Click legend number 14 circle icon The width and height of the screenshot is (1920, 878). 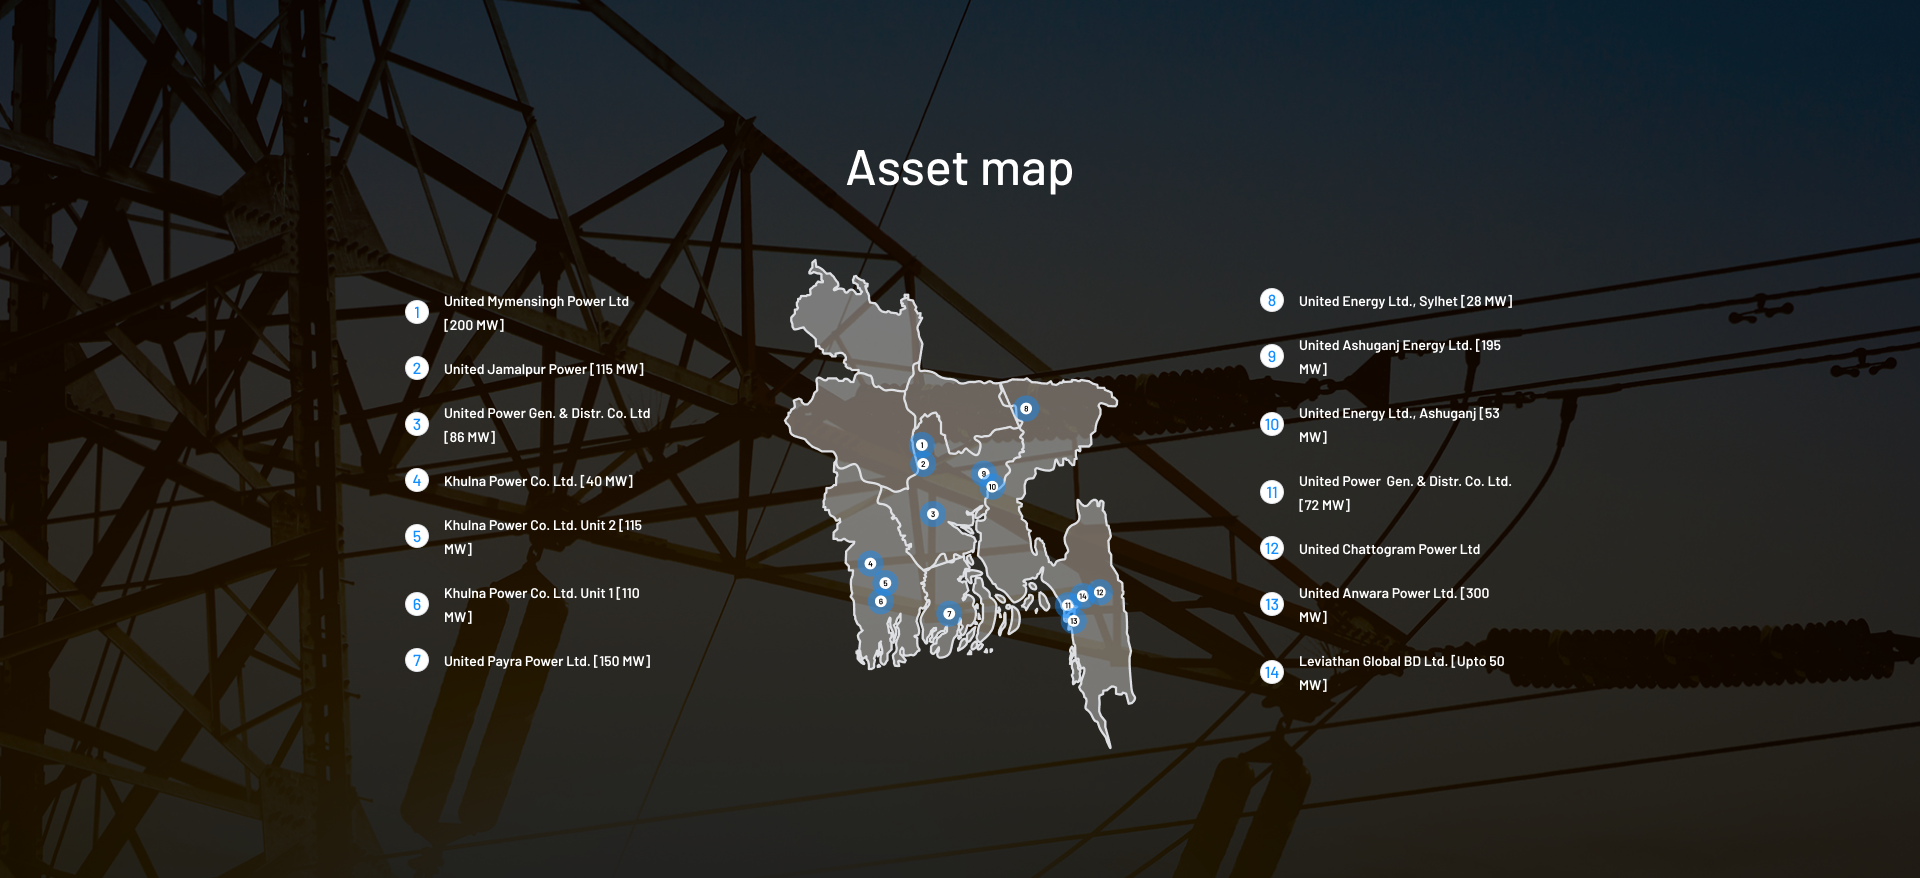click(x=1272, y=673)
